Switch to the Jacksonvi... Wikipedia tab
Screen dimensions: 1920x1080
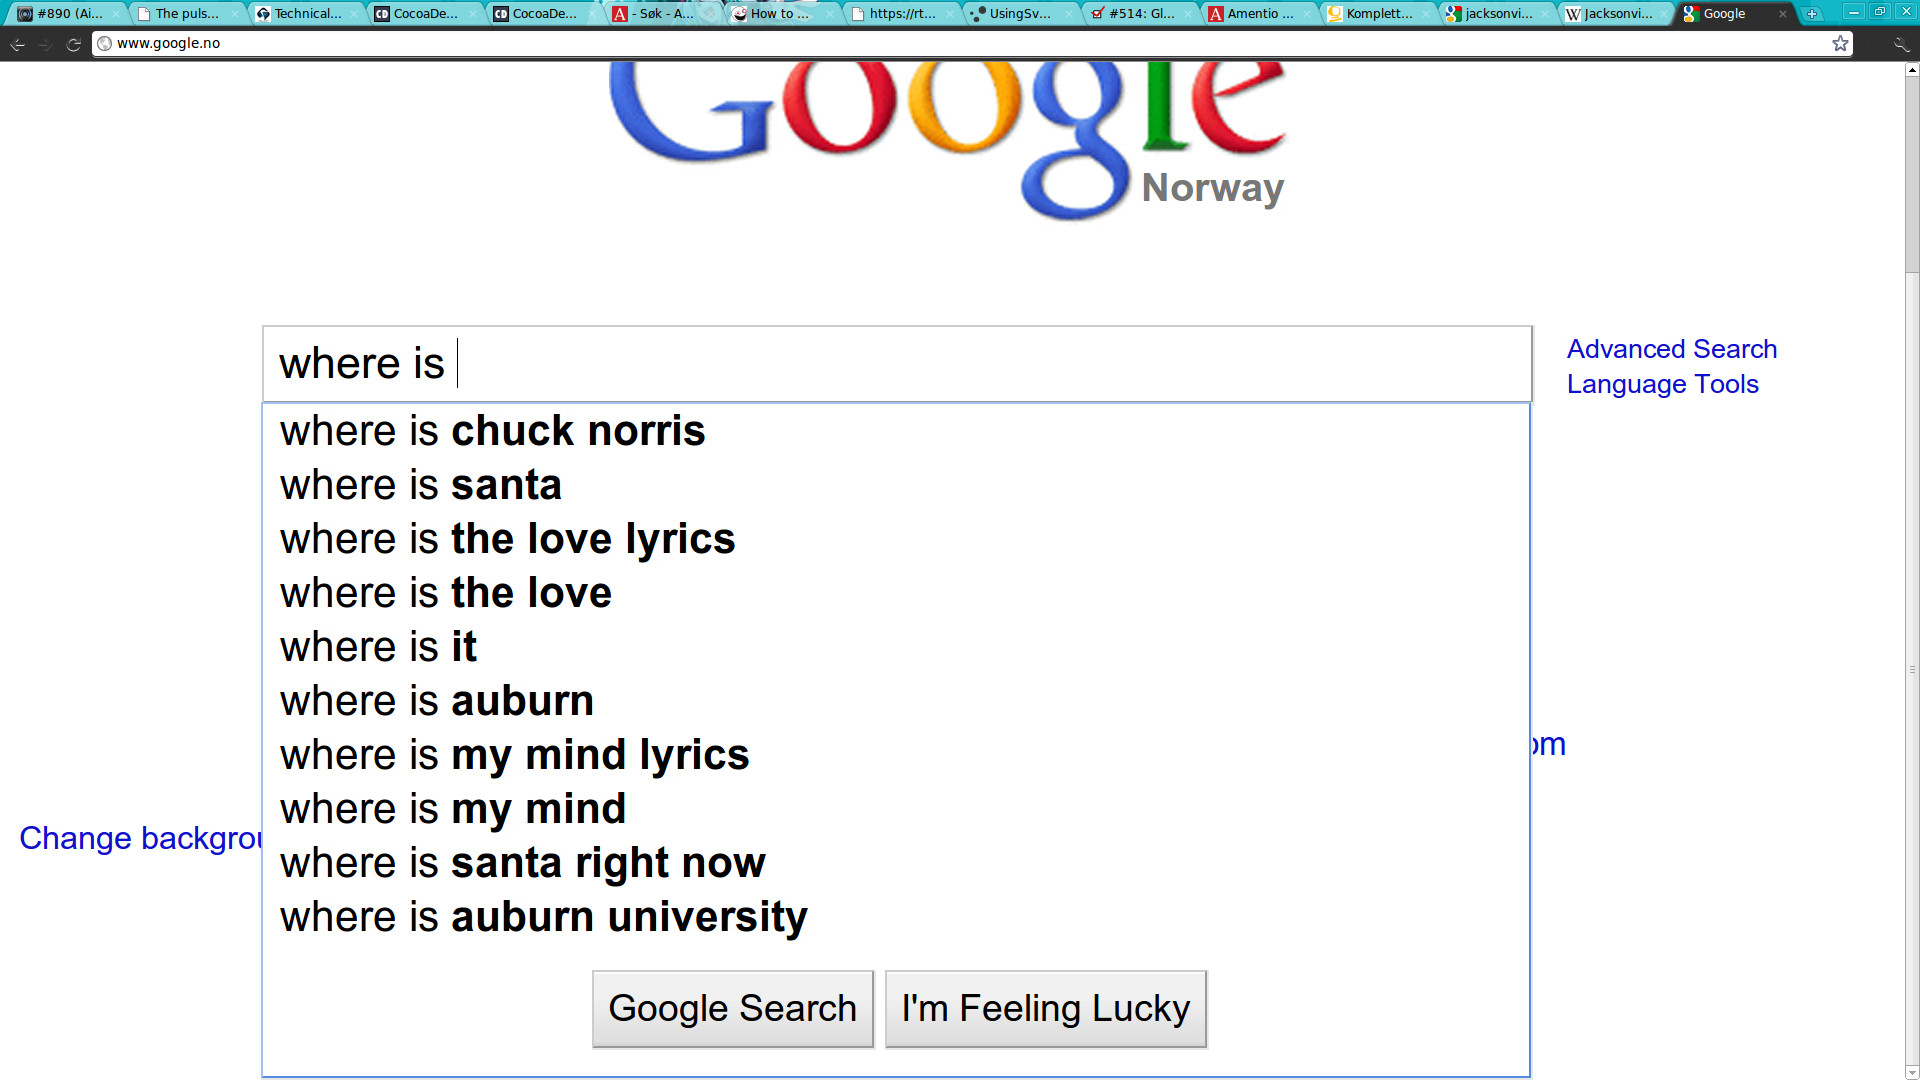point(1613,14)
